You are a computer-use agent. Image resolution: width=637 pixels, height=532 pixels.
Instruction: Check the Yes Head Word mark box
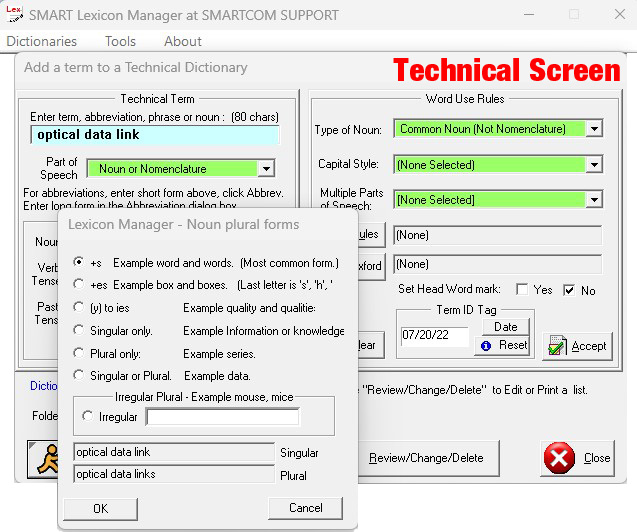(522, 290)
